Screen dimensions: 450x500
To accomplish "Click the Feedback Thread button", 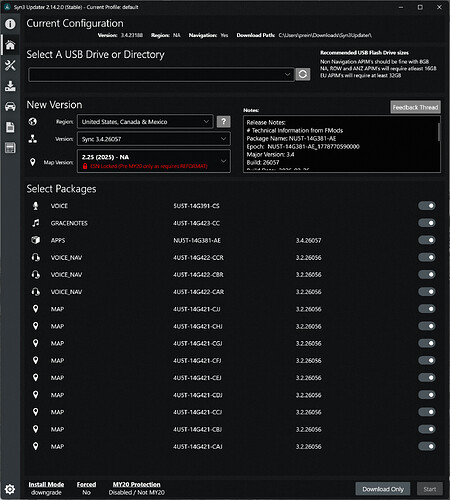I will pos(415,107).
